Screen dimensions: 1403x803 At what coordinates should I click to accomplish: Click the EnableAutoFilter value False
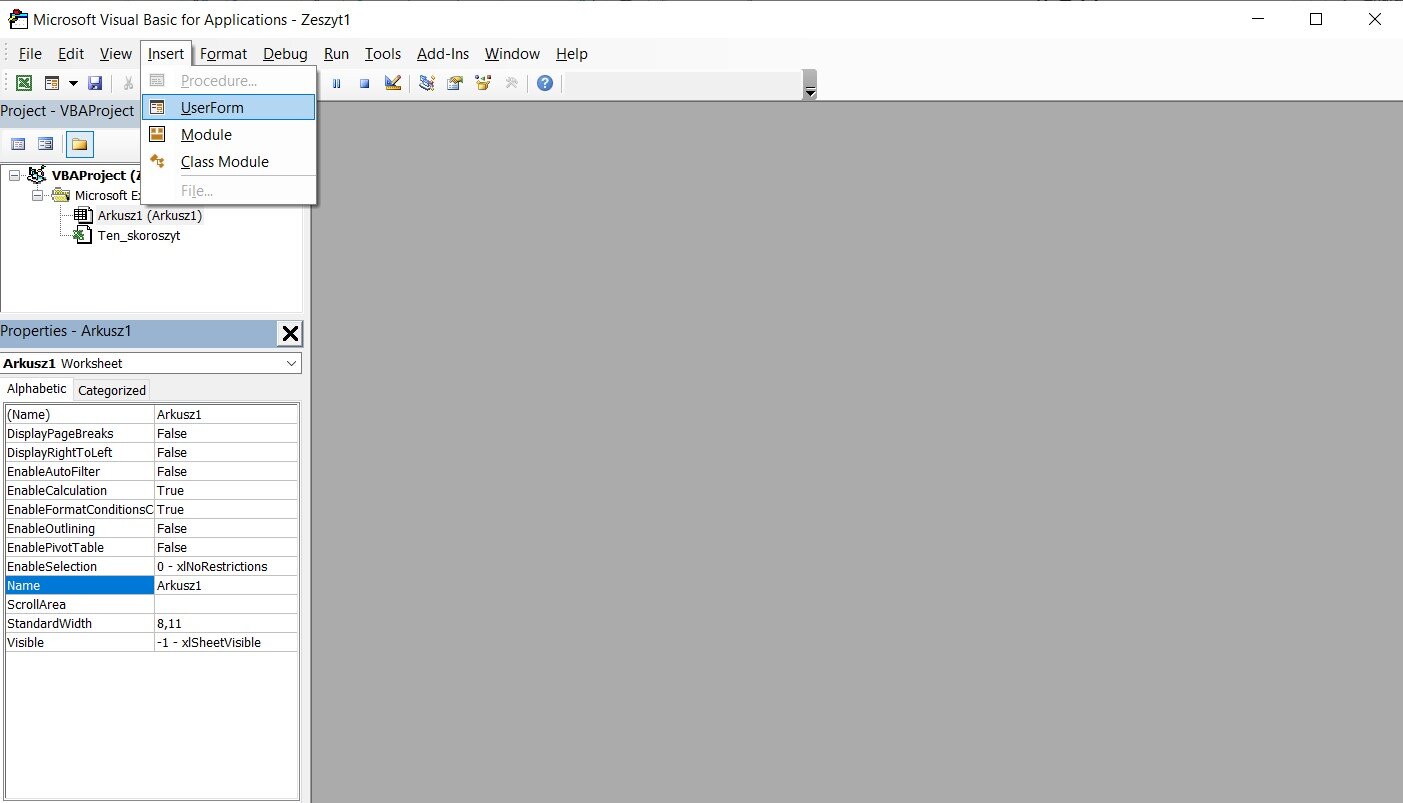(x=226, y=471)
